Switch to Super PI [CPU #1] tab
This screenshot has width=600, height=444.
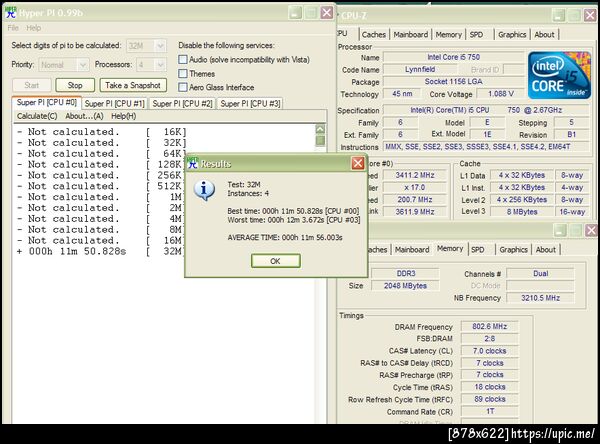[114, 103]
